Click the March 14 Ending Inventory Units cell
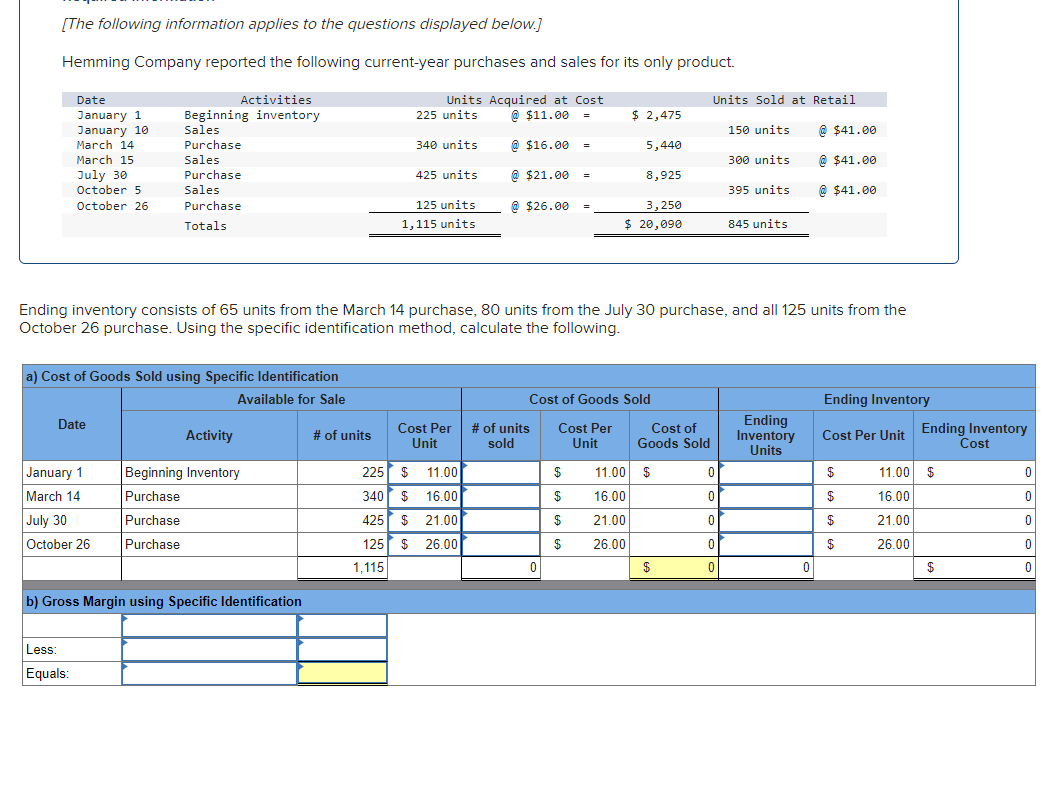The width and height of the screenshot is (1051, 802). tap(766, 496)
